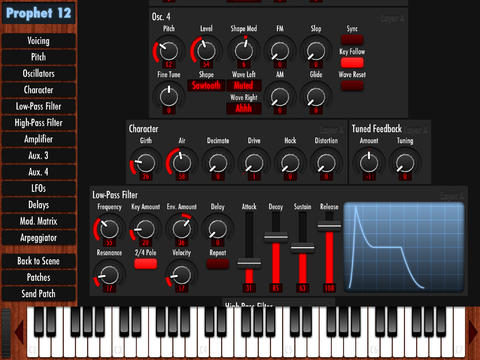
Task: Click the Character Air knob
Action: (x=182, y=163)
